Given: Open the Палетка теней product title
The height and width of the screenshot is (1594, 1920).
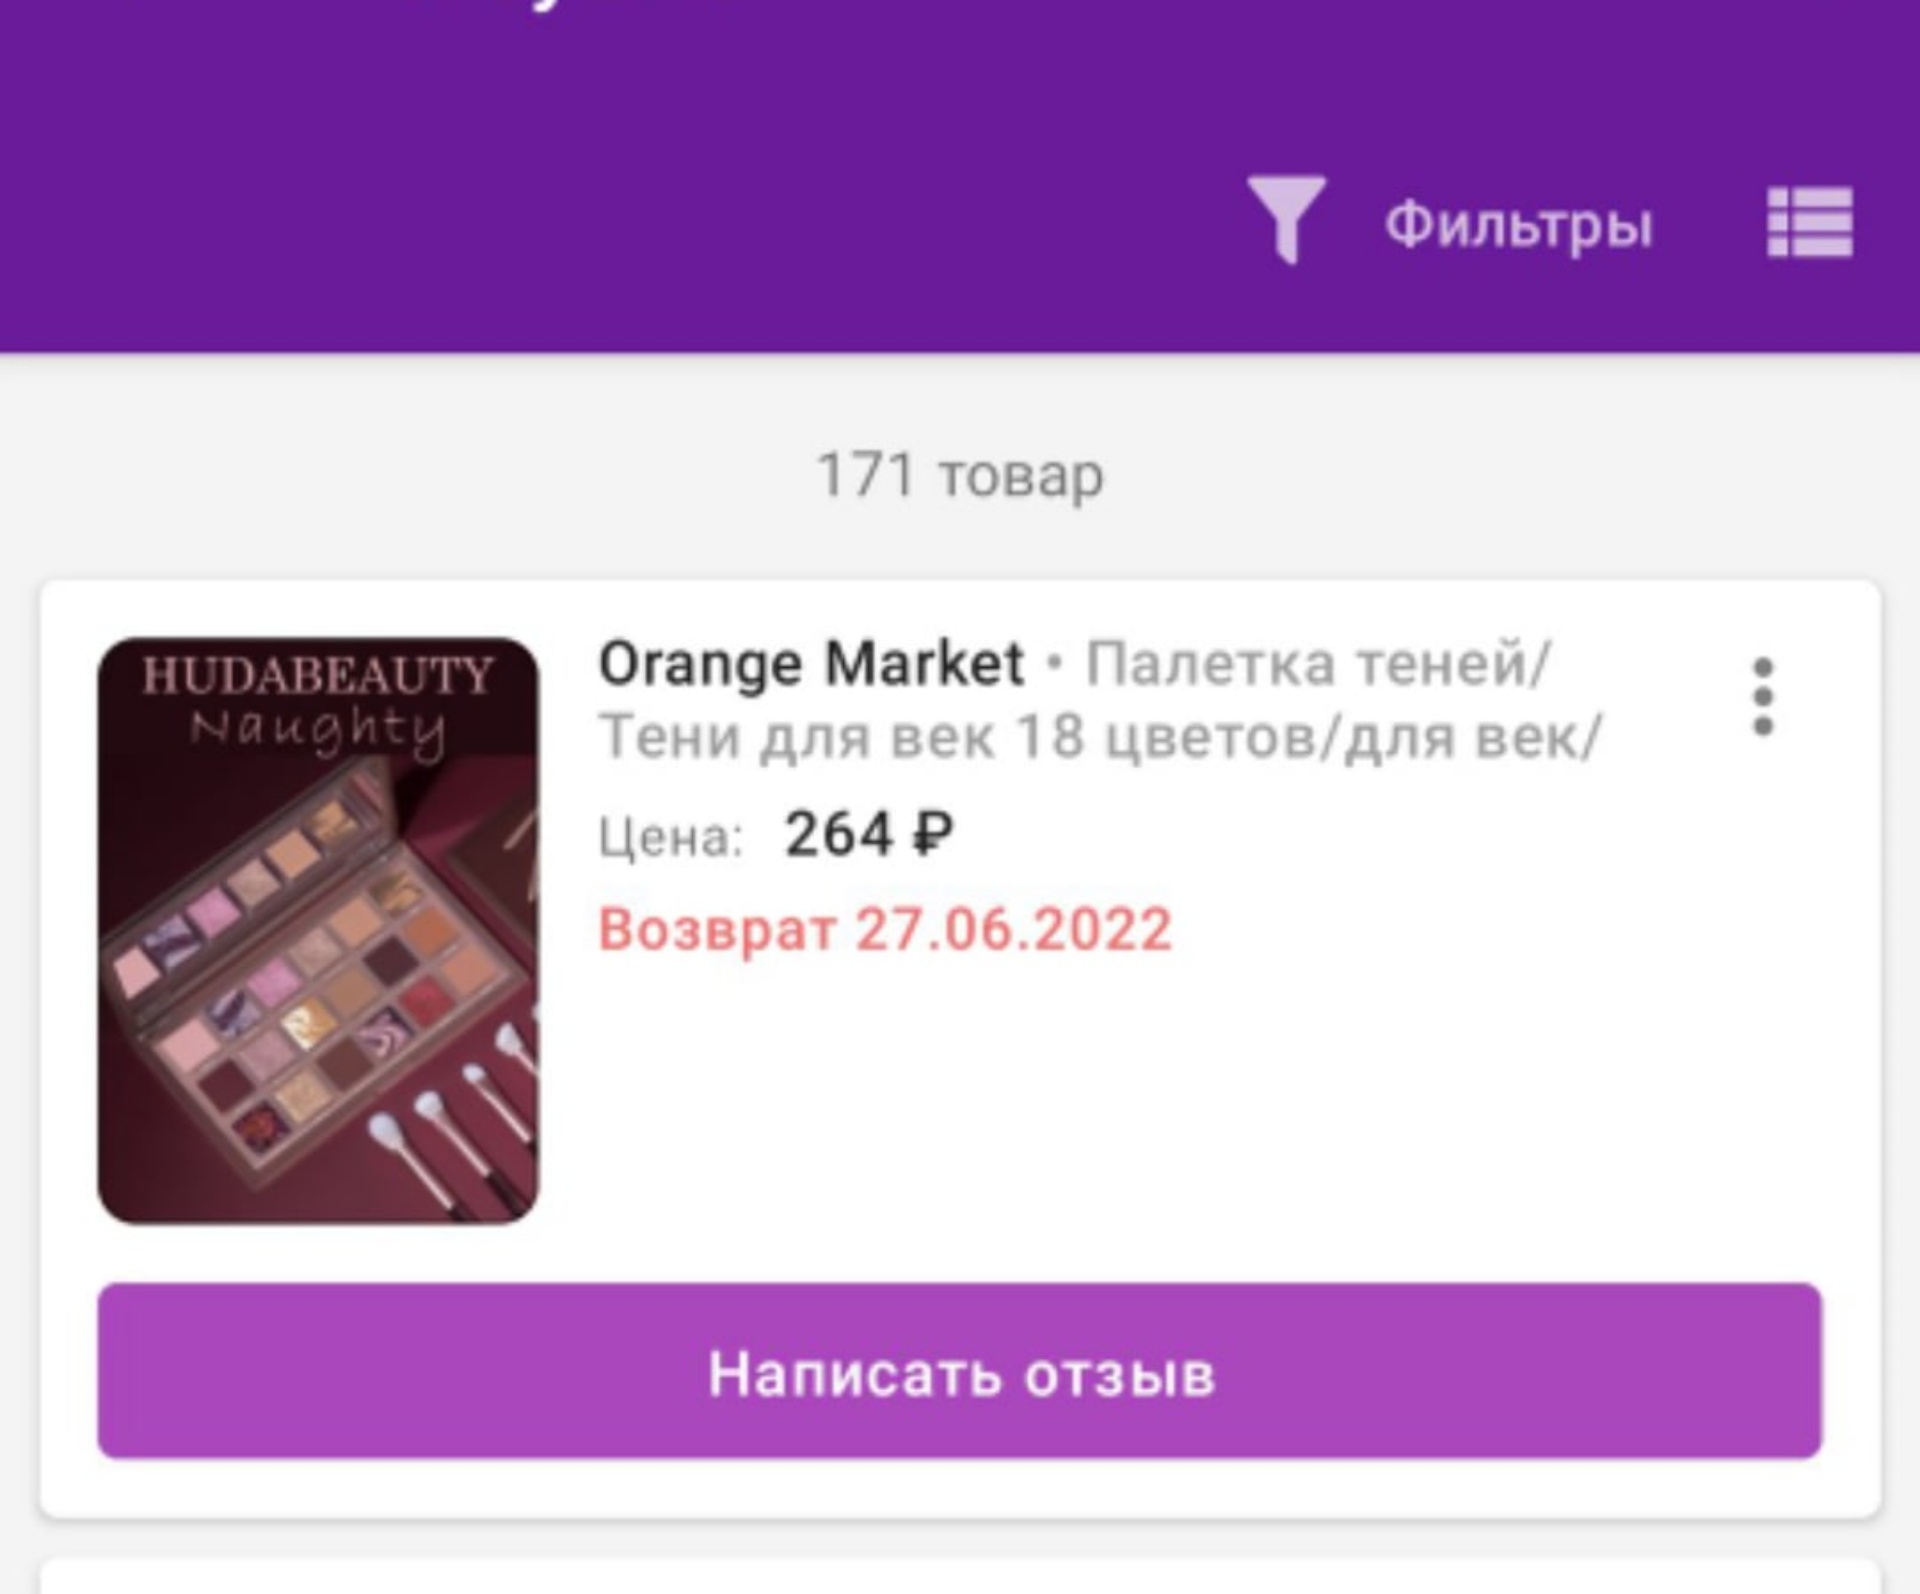Looking at the screenshot, I should (1318, 664).
